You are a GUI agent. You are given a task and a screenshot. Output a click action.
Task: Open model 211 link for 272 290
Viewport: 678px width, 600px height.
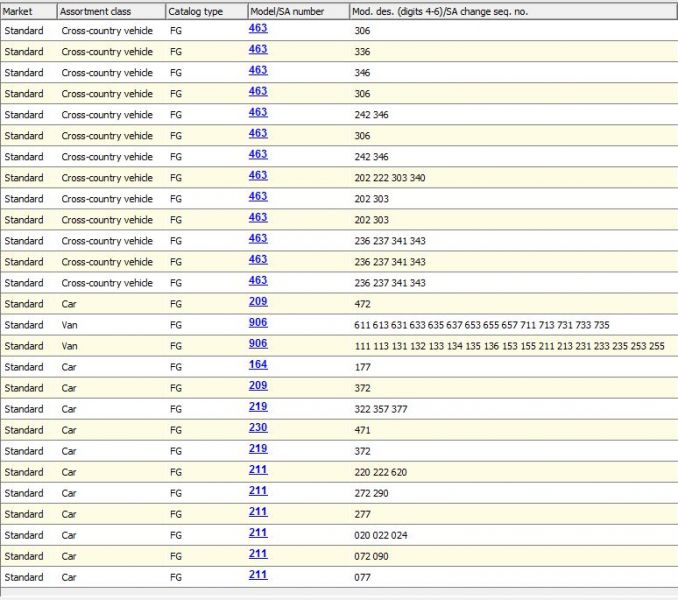[x=258, y=491]
